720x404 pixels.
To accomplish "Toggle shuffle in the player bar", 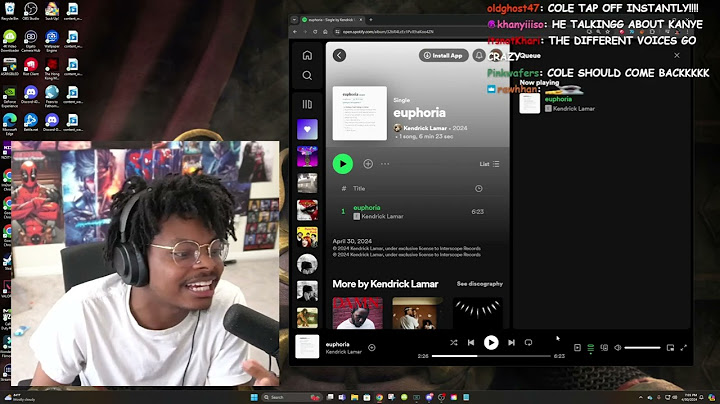I will click(x=454, y=342).
